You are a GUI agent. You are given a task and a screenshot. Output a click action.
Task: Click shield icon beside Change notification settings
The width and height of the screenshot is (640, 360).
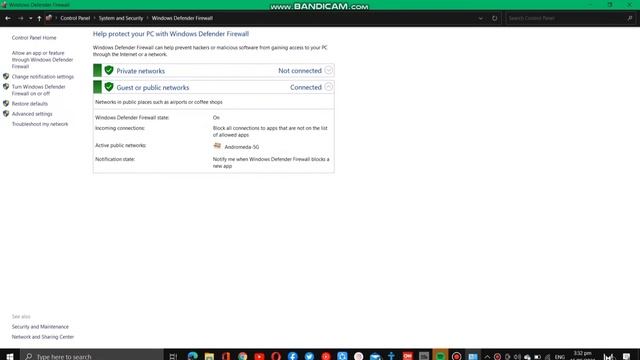click(6, 76)
